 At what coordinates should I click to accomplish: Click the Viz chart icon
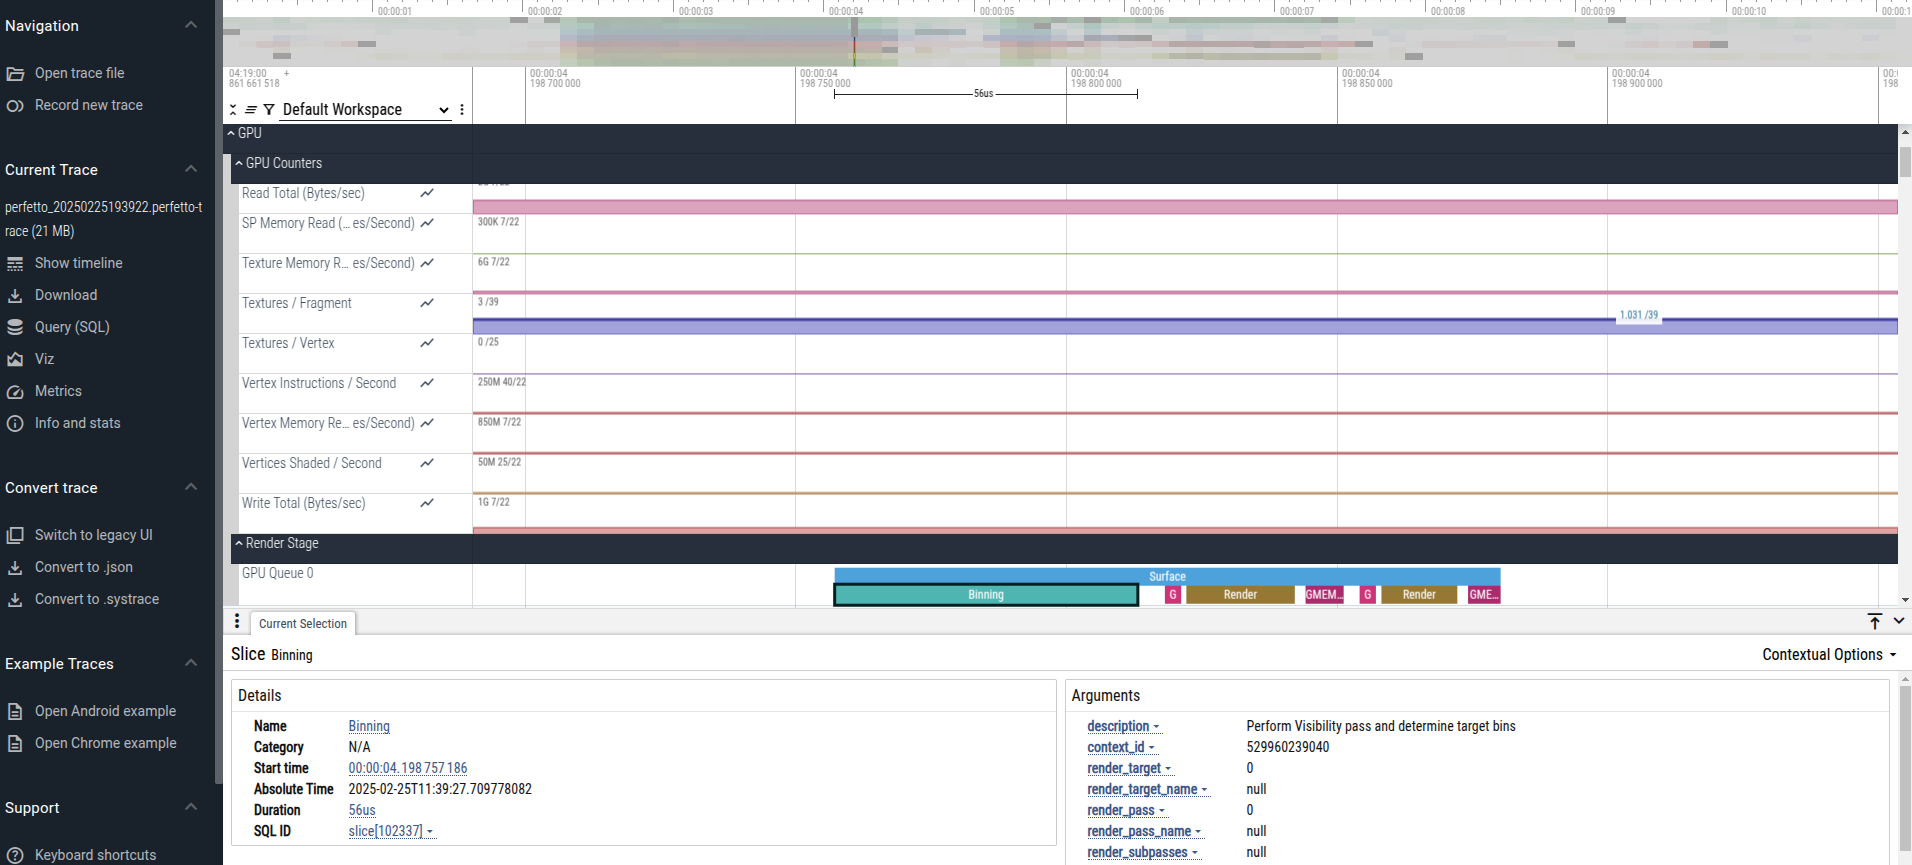(15, 359)
